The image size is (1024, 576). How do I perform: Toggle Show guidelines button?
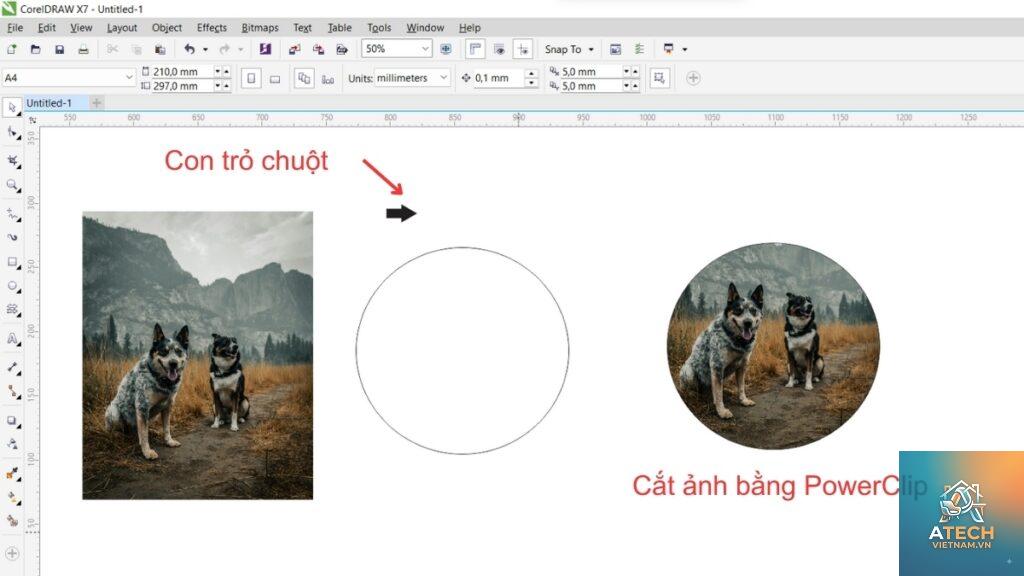pos(522,49)
